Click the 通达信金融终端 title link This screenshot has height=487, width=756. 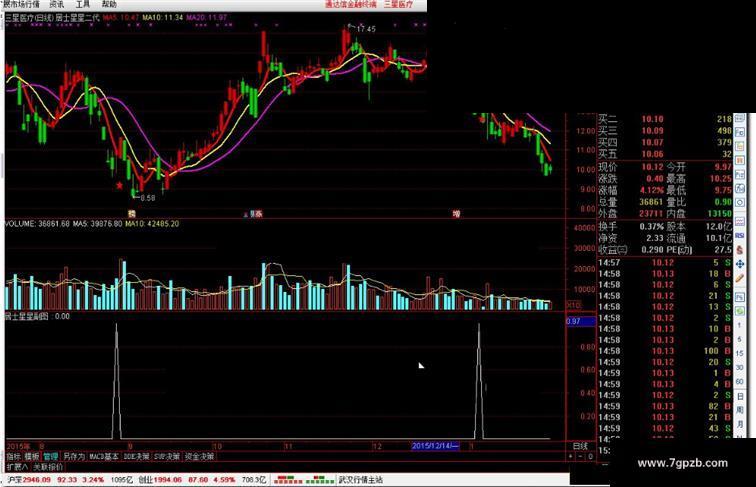click(351, 4)
